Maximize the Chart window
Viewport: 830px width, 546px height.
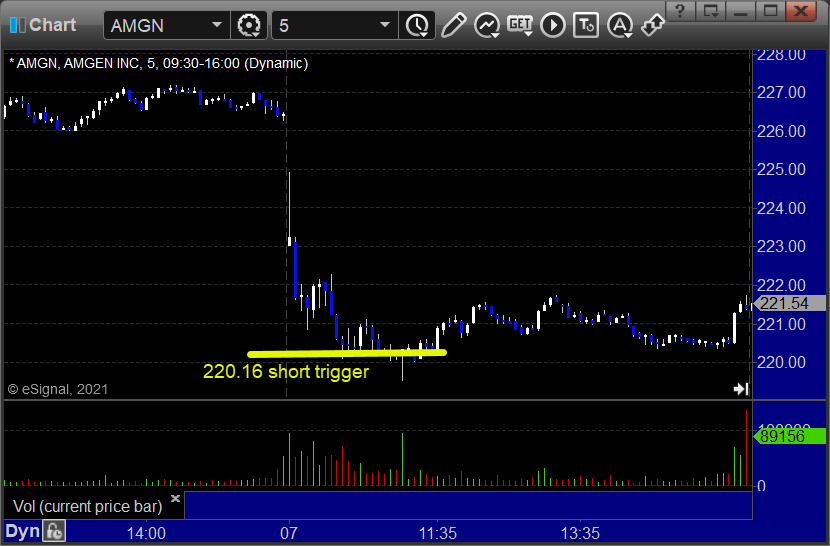tap(770, 11)
